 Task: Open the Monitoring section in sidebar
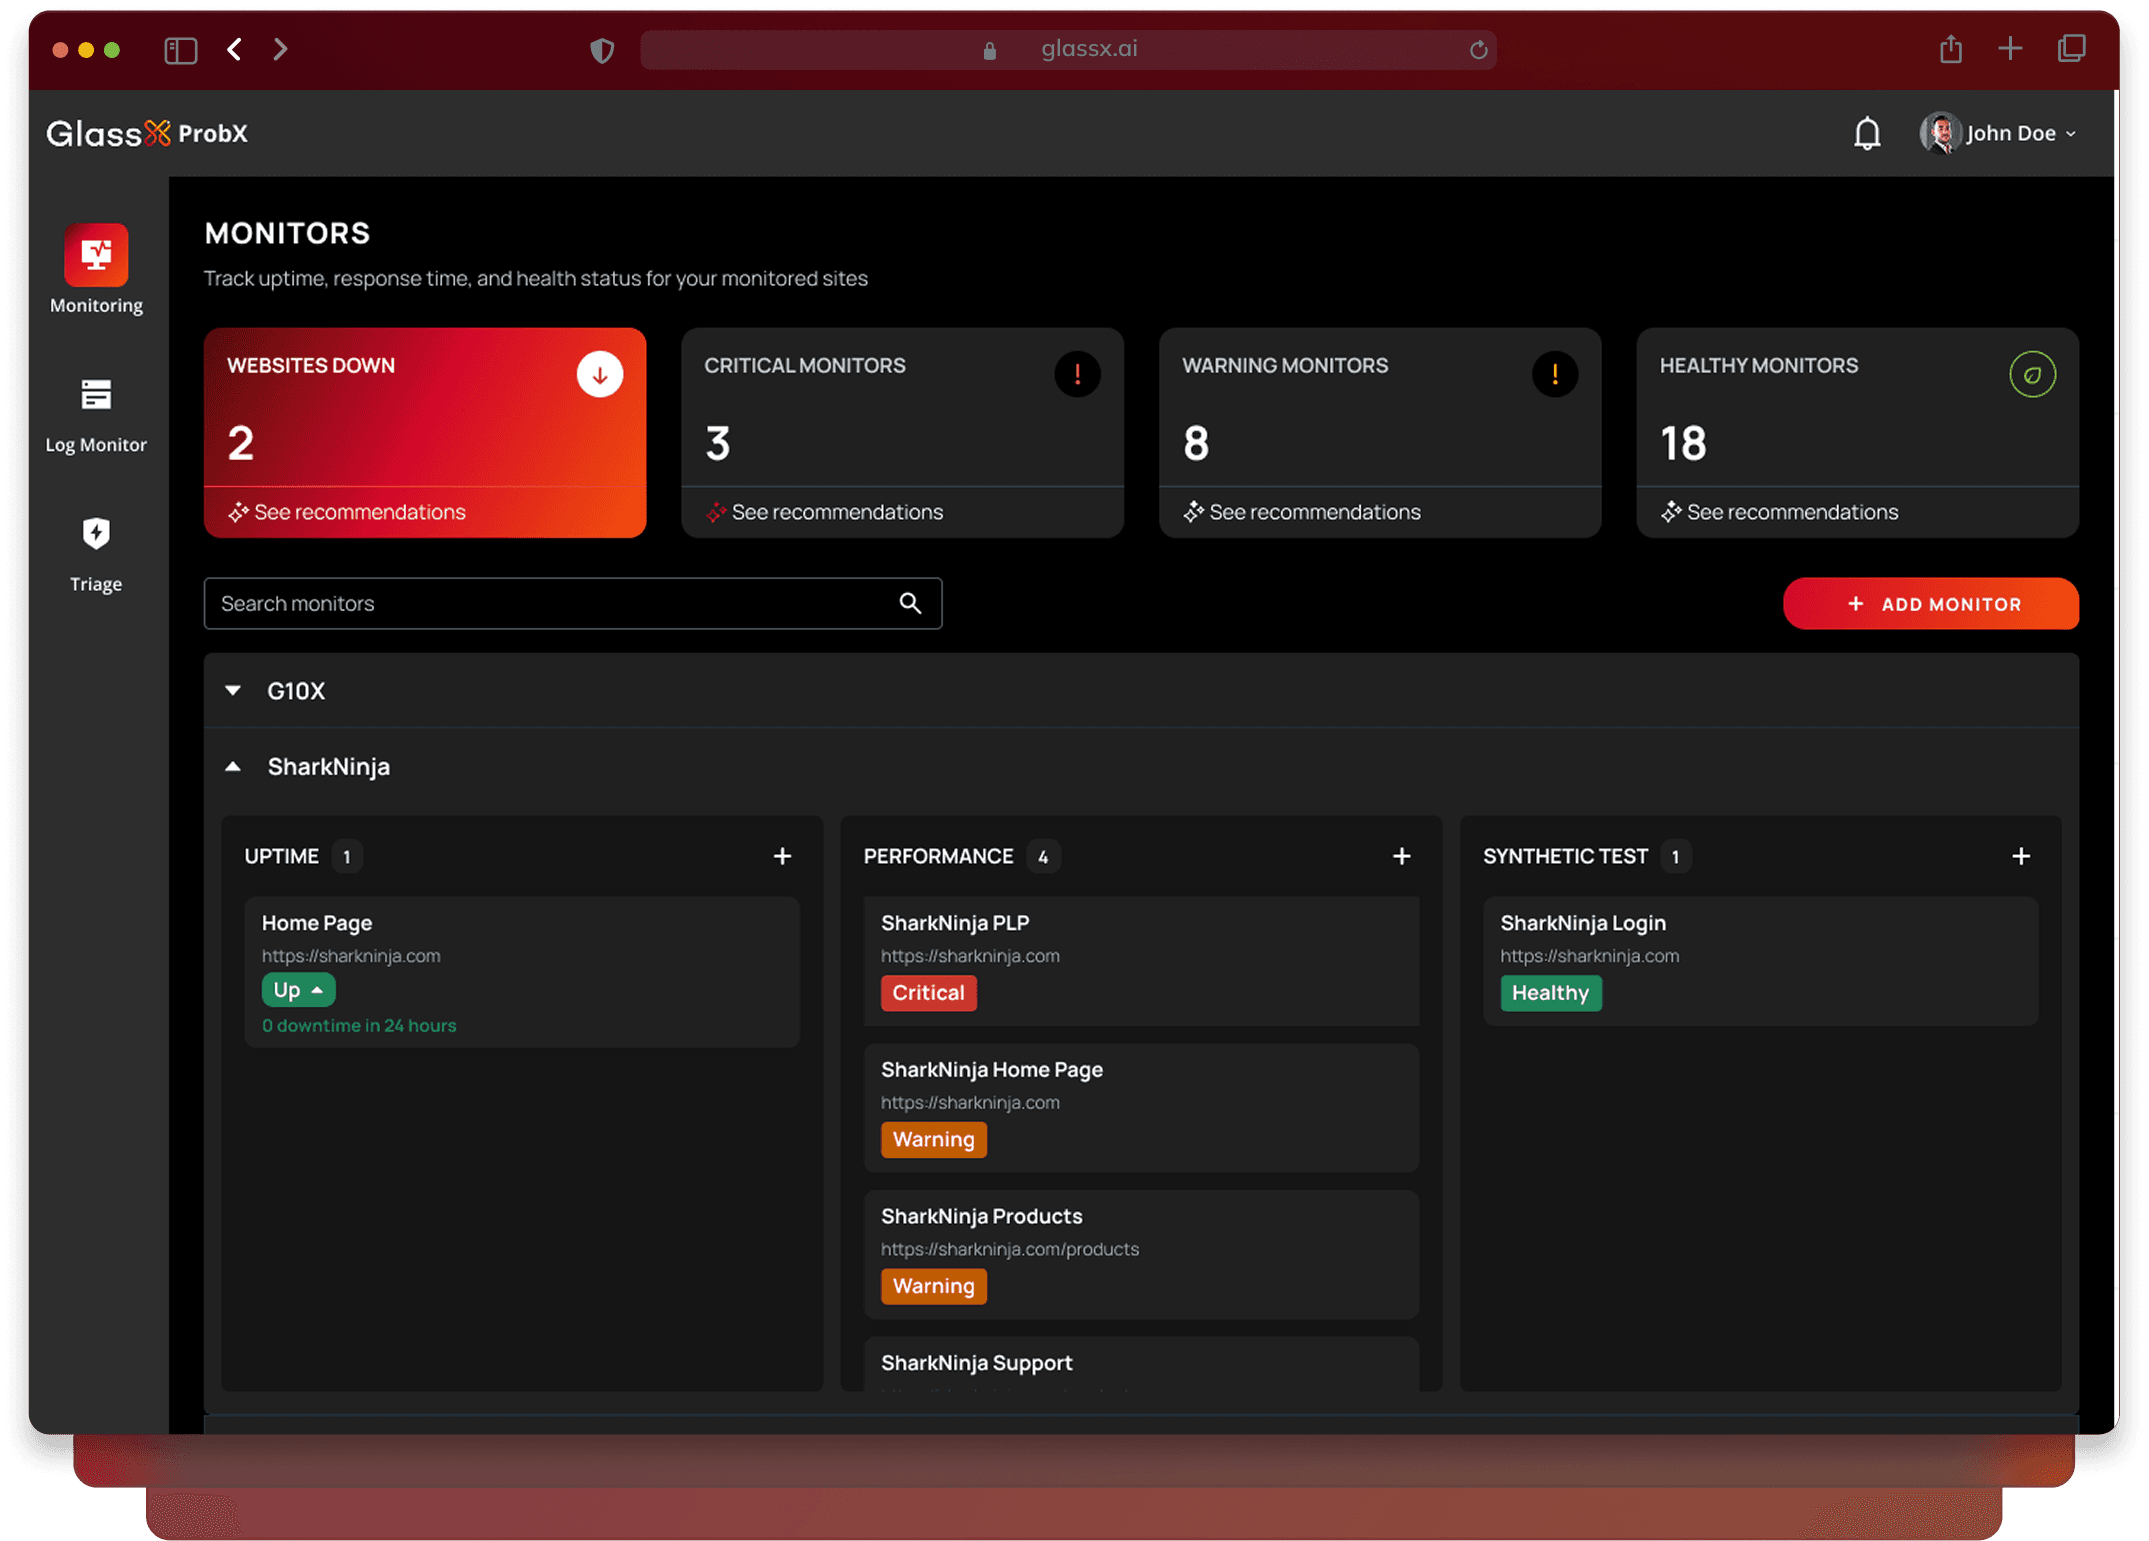click(96, 270)
